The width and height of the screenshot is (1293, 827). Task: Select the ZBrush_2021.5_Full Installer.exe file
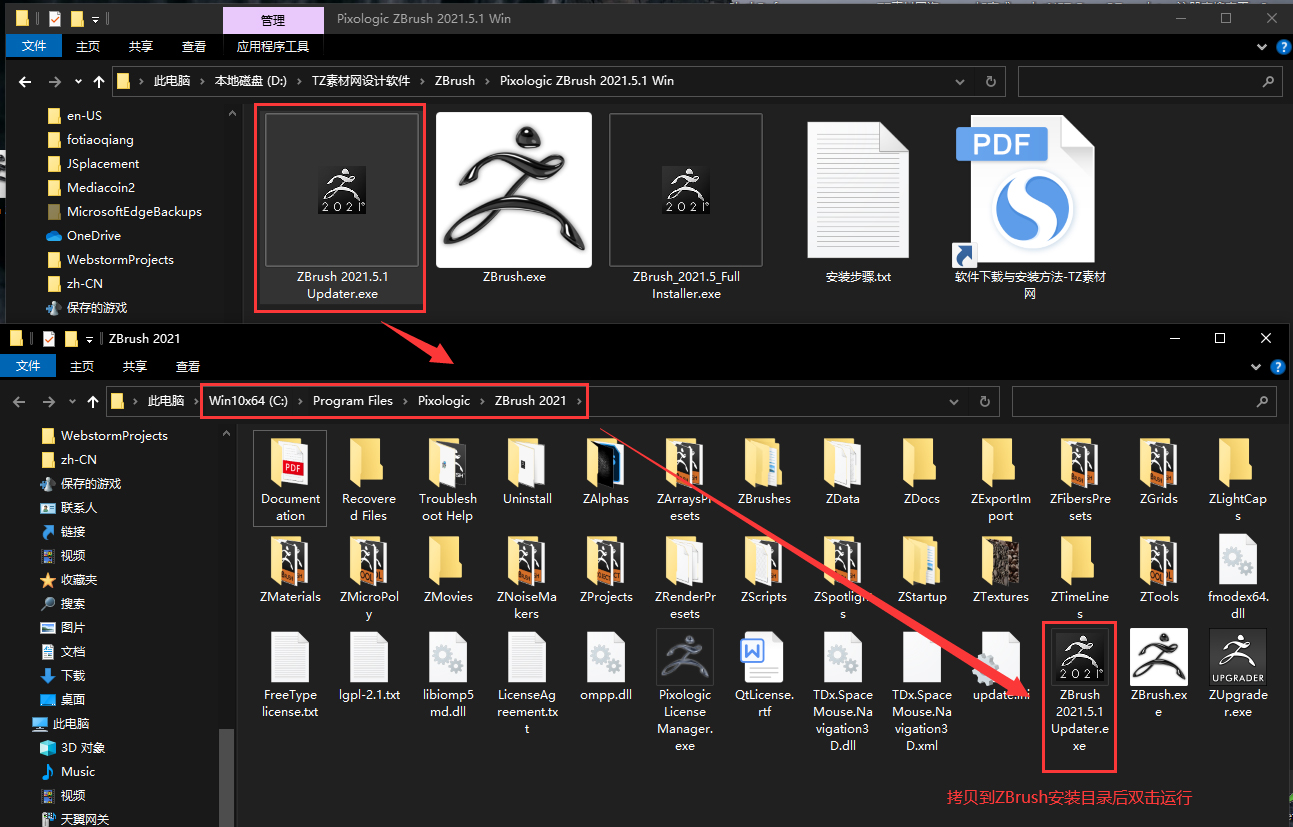pyautogui.click(x=686, y=207)
